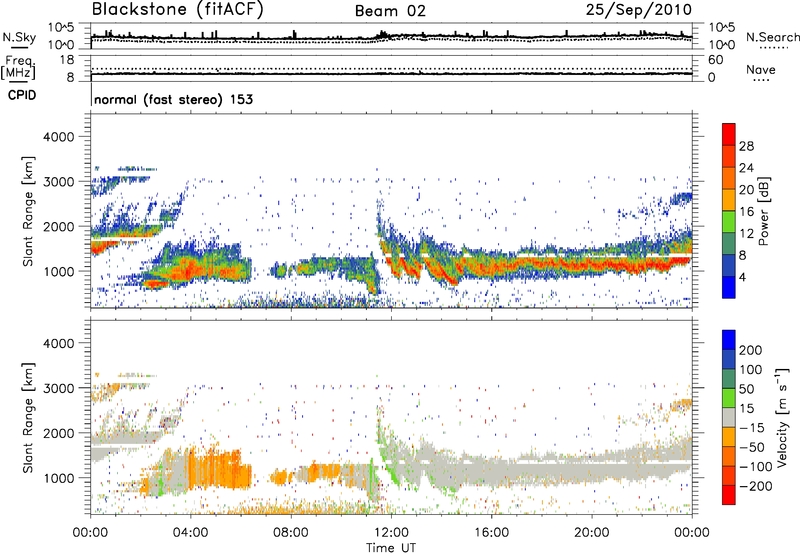
Task: Click the '18' frequency axis value
Action: (x=67, y=60)
